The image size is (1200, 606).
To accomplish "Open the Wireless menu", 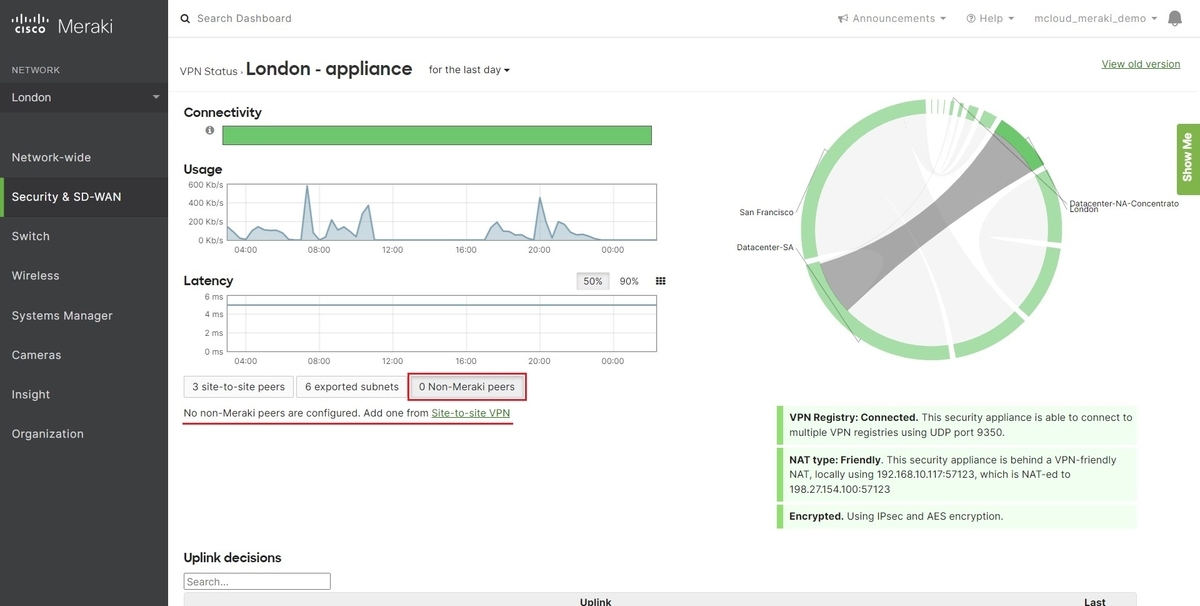I will tap(84, 275).
